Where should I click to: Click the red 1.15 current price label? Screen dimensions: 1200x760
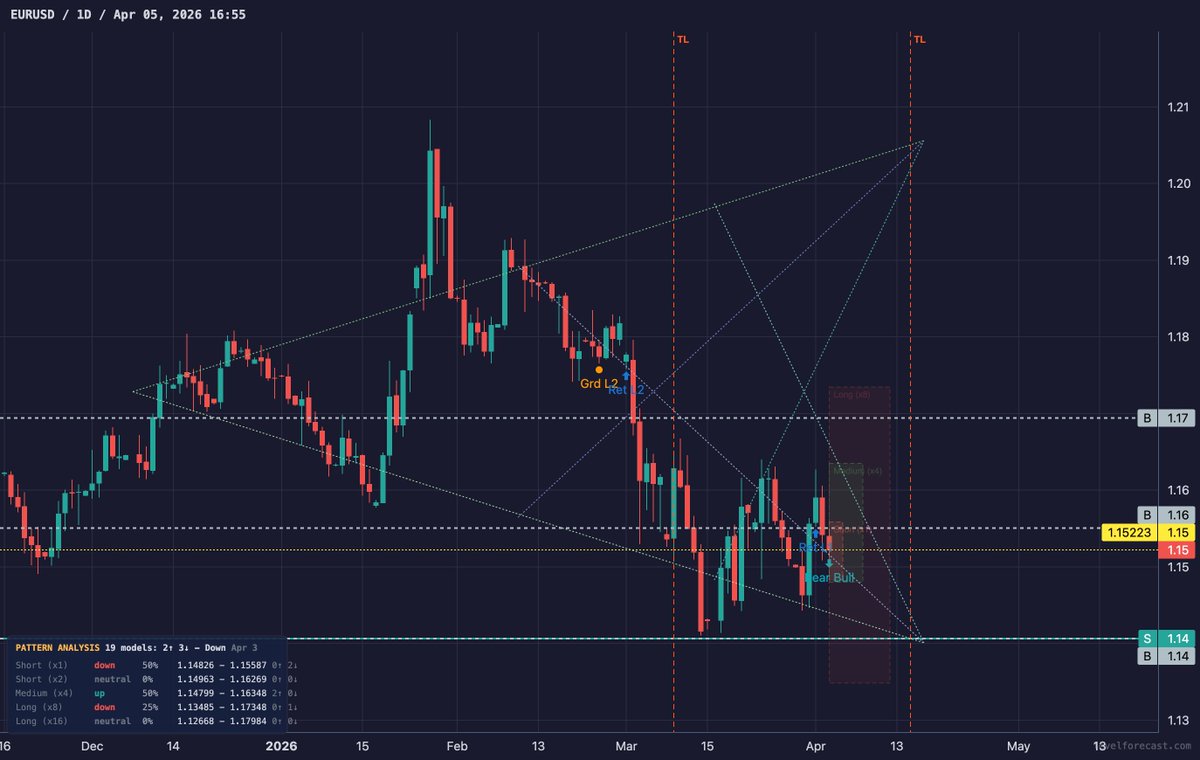[1177, 550]
